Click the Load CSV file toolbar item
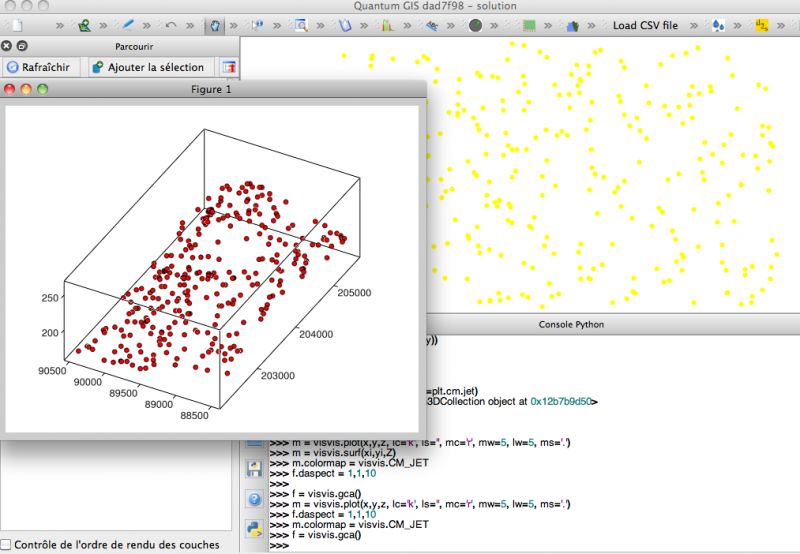 tap(645, 25)
